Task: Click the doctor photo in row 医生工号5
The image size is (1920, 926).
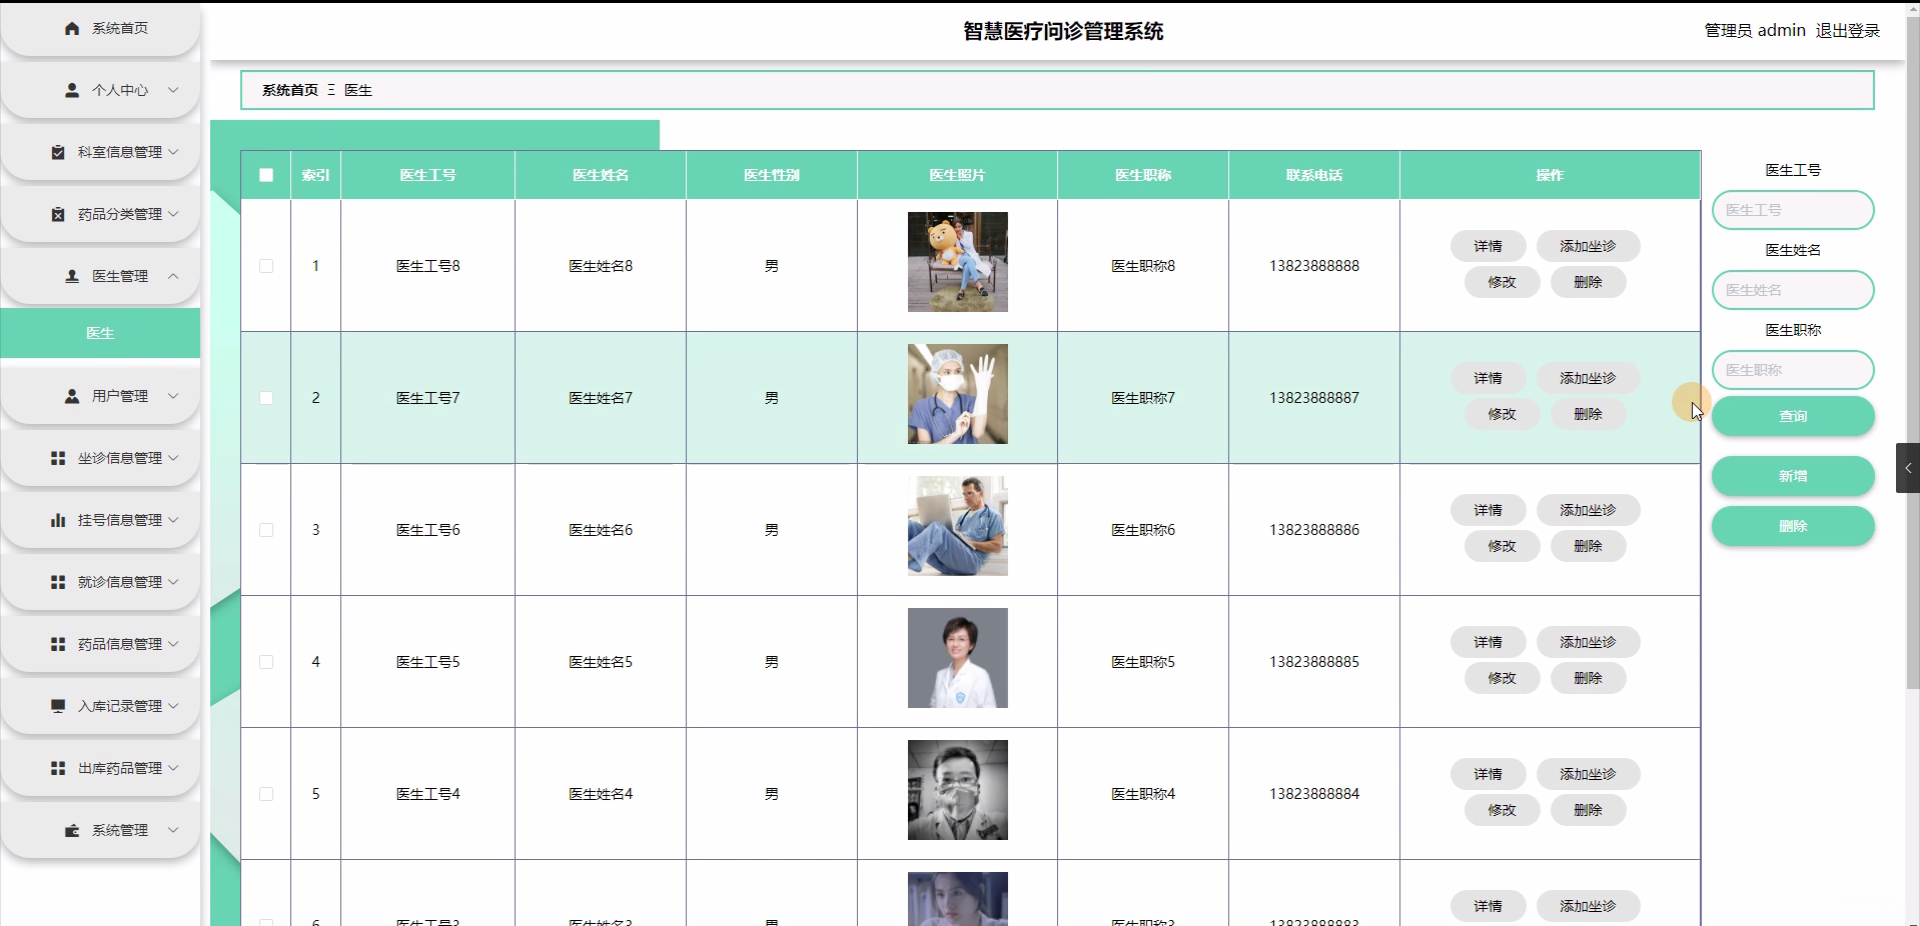Action: pos(958,658)
